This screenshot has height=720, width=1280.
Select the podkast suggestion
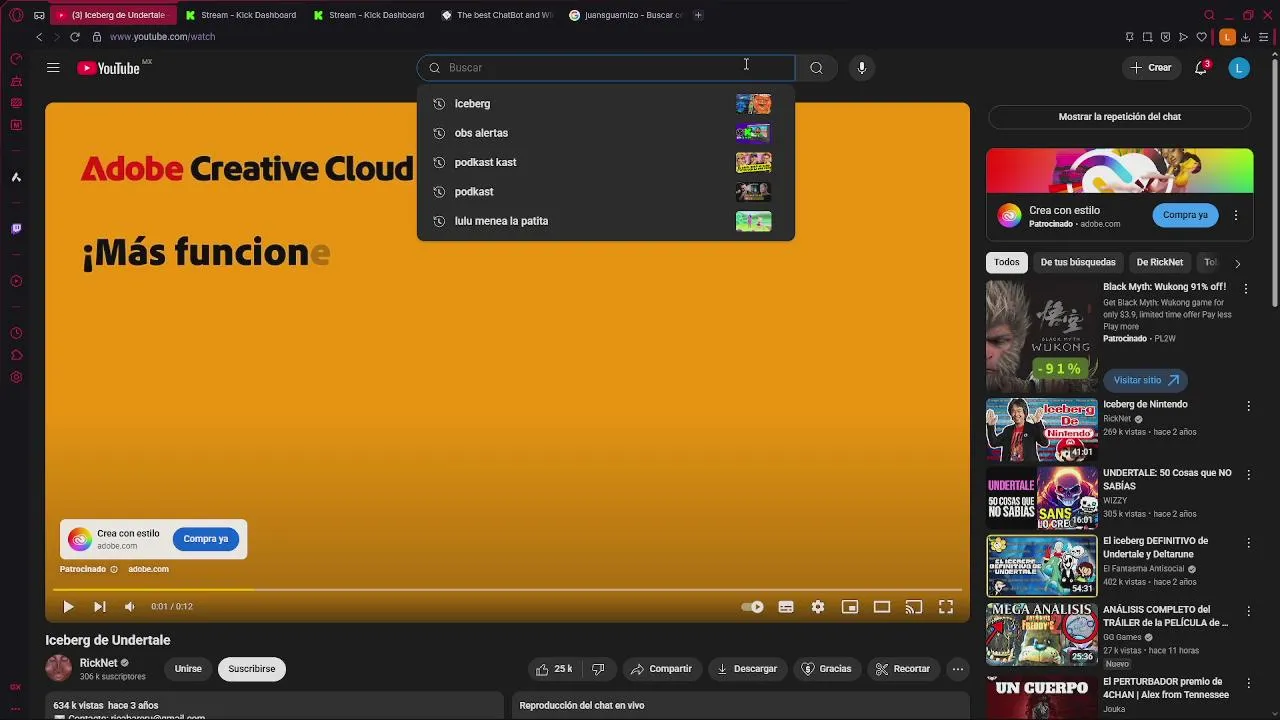click(605, 192)
